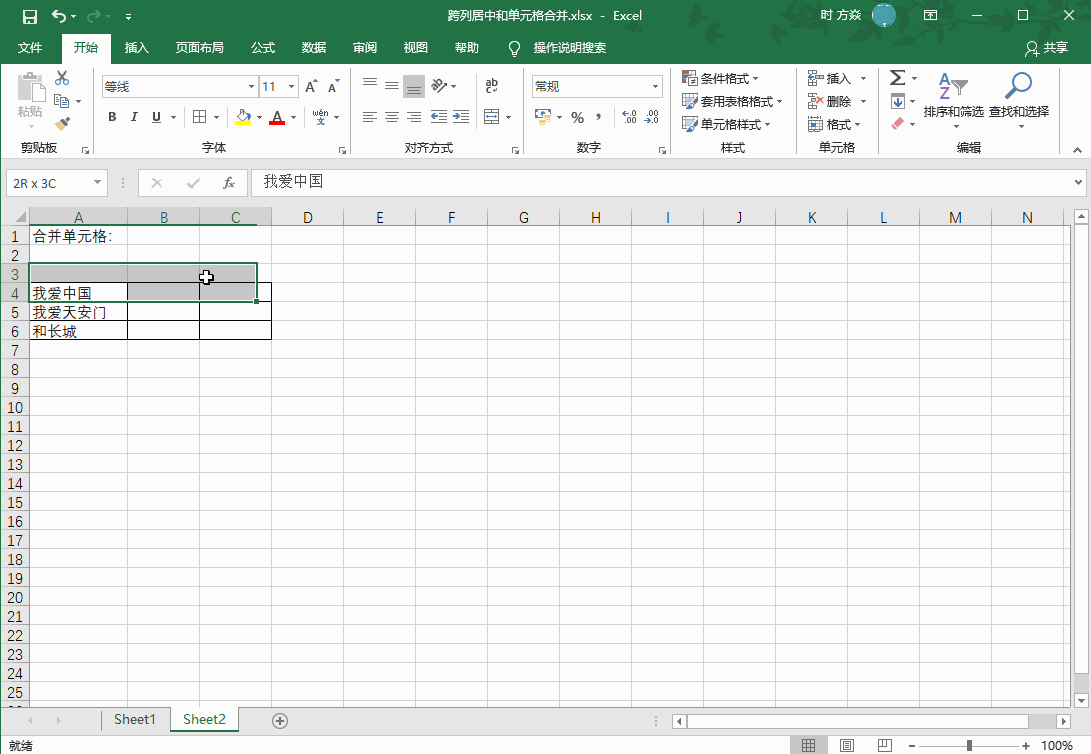Click the decrease indent icon
The height and width of the screenshot is (754, 1091).
(x=438, y=117)
